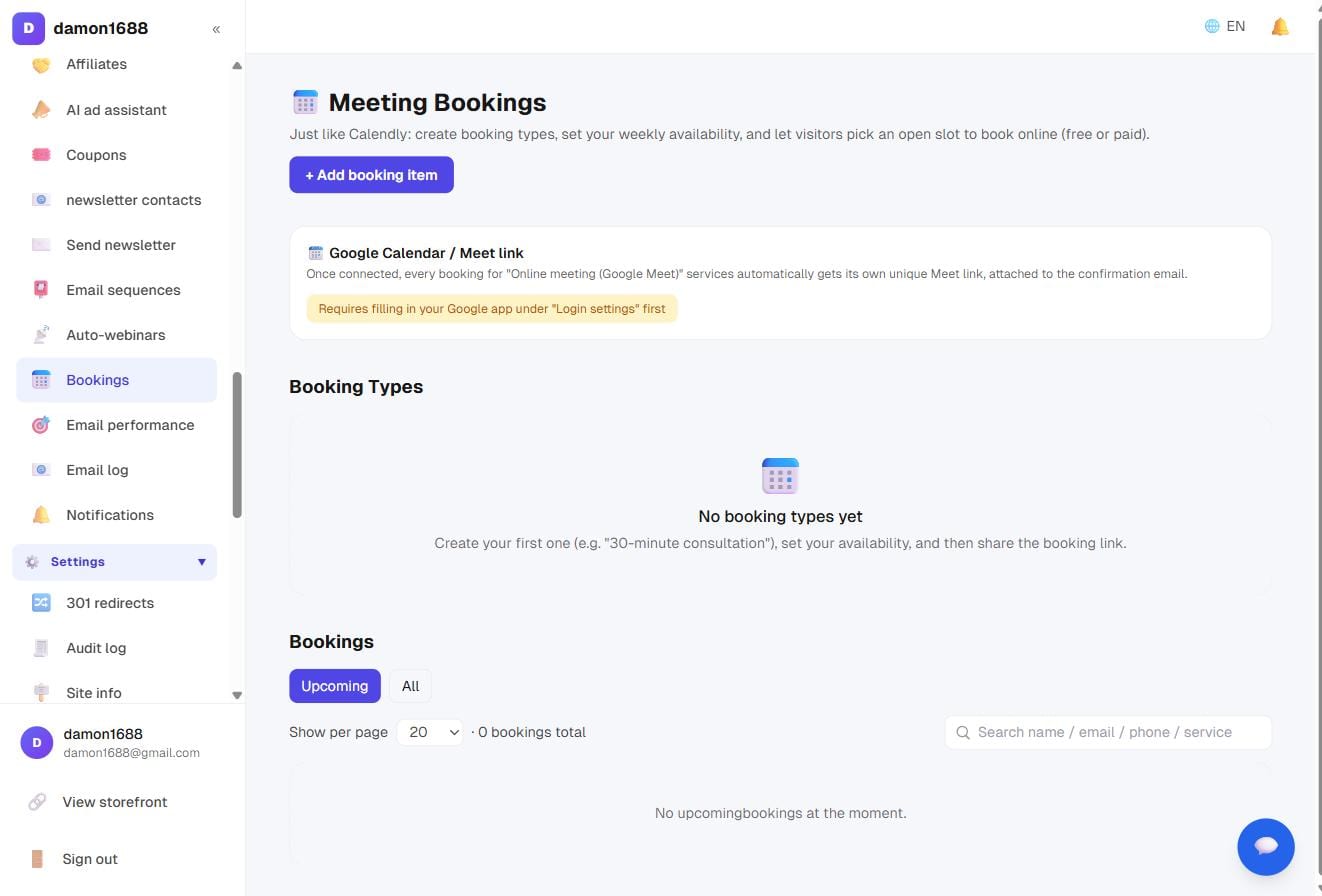Open the notification bell in top bar
The width and height of the screenshot is (1322, 896).
pyautogui.click(x=1280, y=27)
